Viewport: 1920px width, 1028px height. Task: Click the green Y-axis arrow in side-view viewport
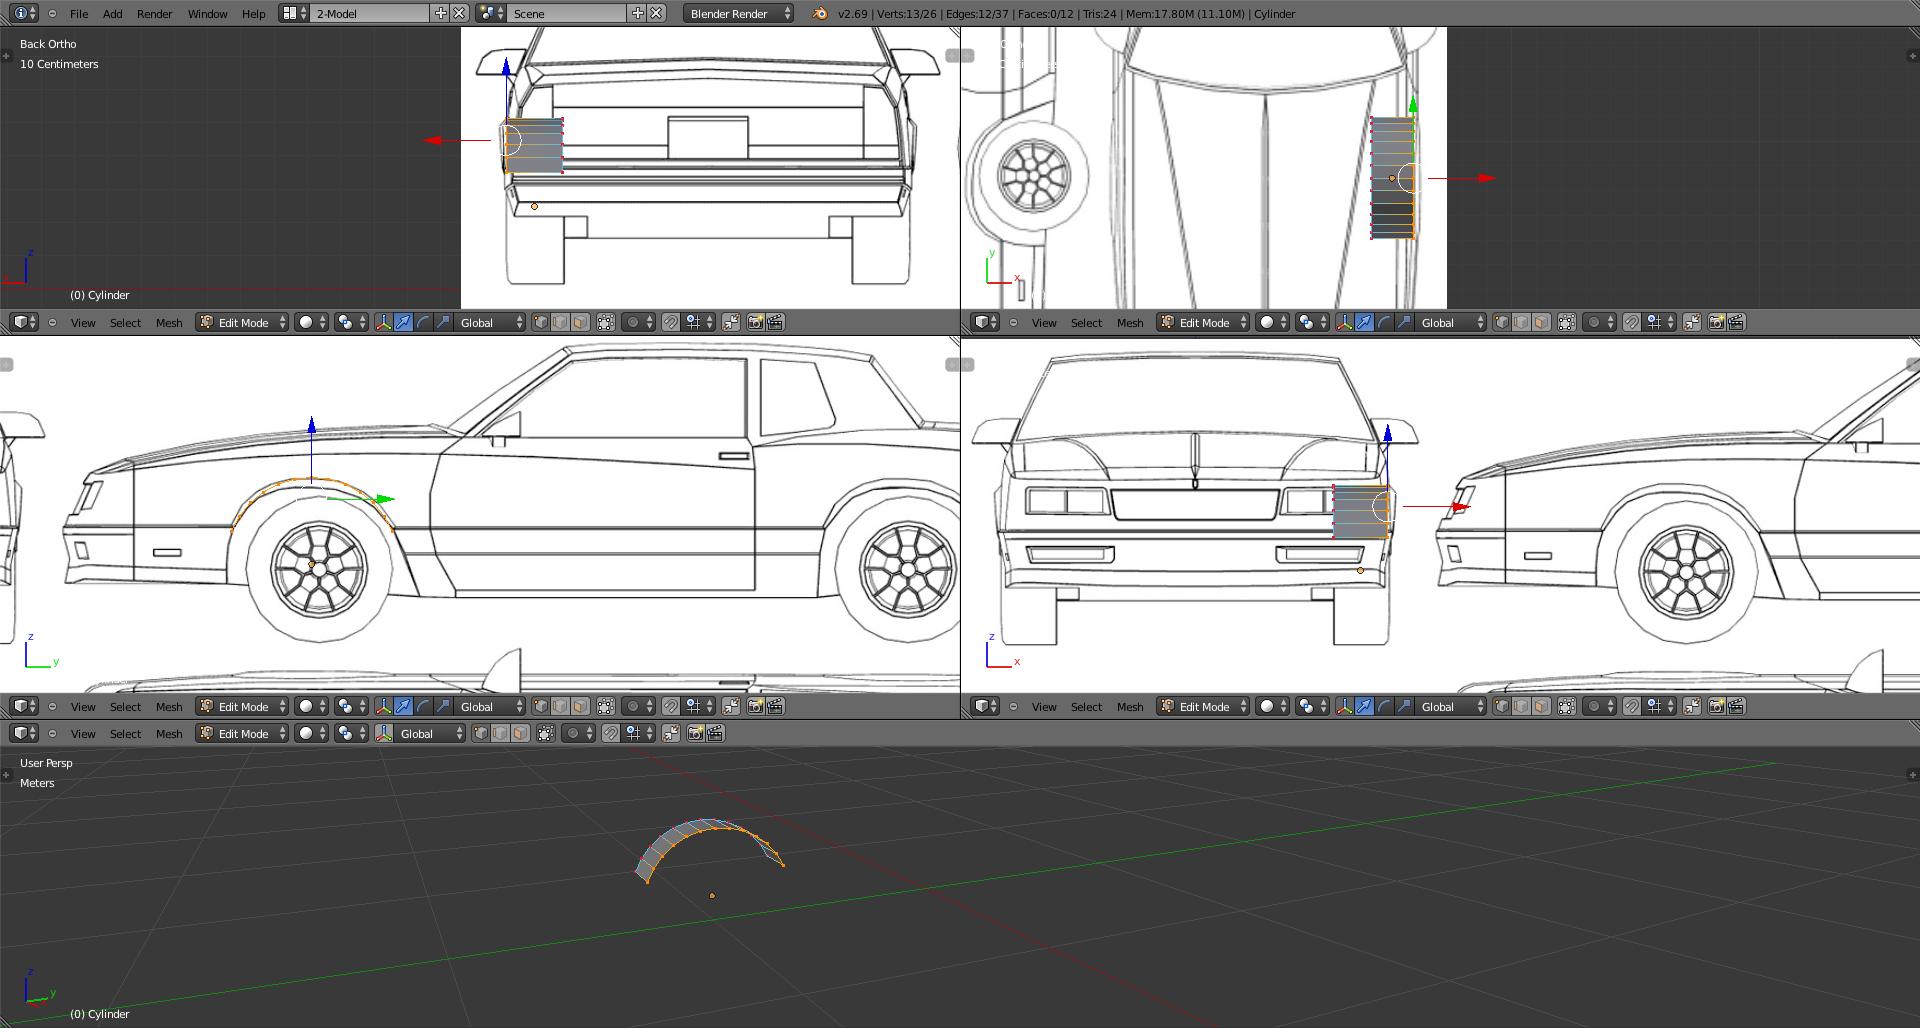[x=385, y=498]
